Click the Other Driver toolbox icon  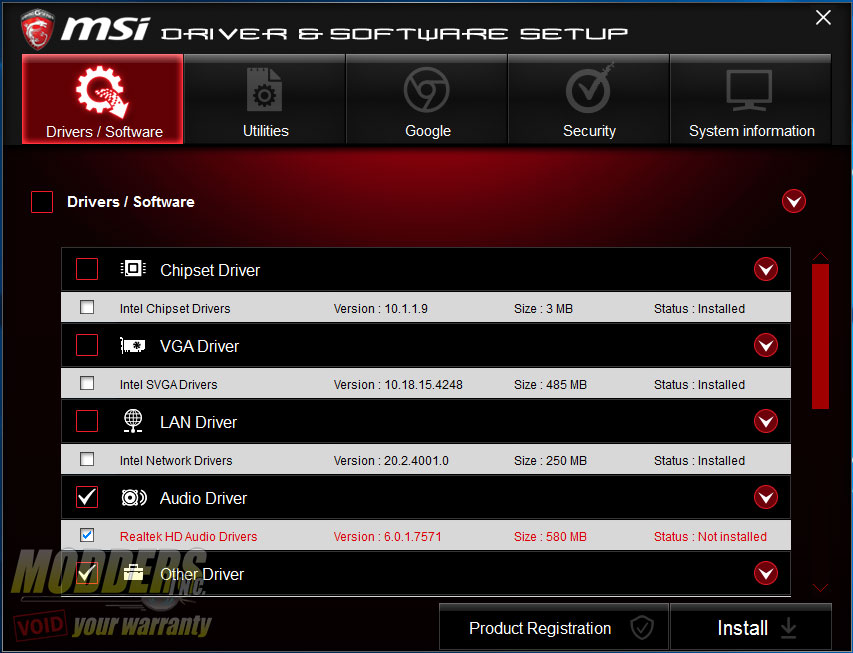(x=133, y=572)
